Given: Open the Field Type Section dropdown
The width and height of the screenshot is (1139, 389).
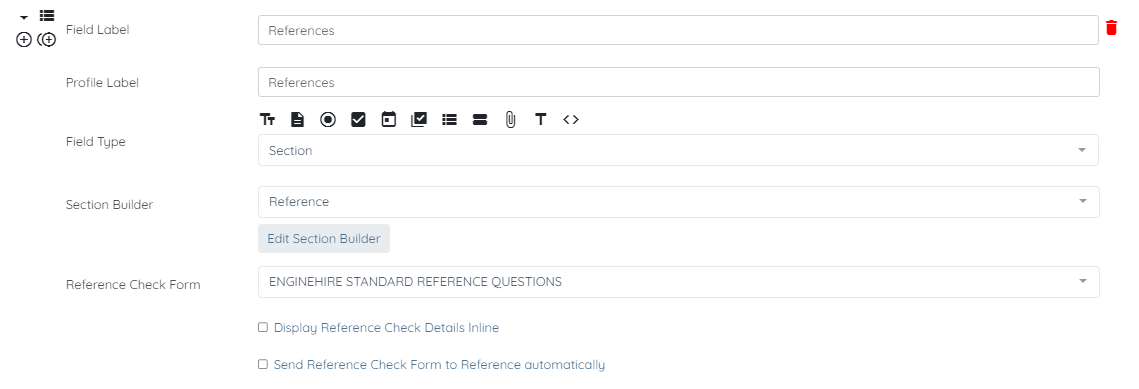Looking at the screenshot, I should 678,150.
